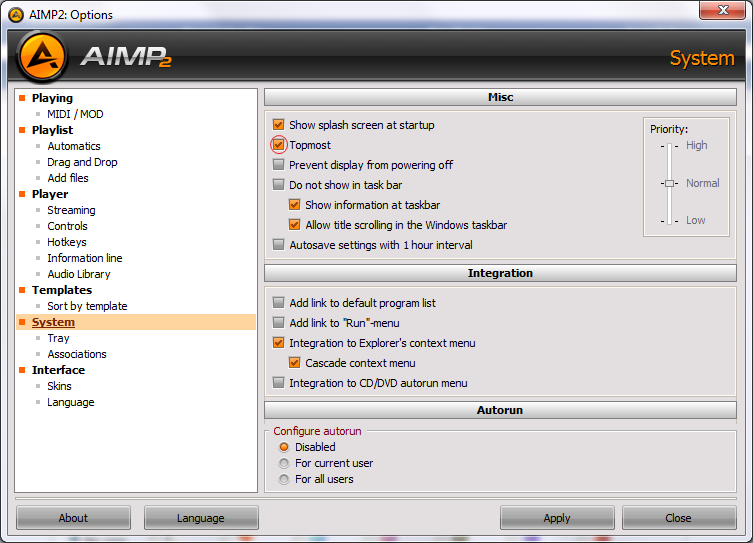Select the System category in tree
The width and height of the screenshot is (753, 543).
tap(53, 322)
